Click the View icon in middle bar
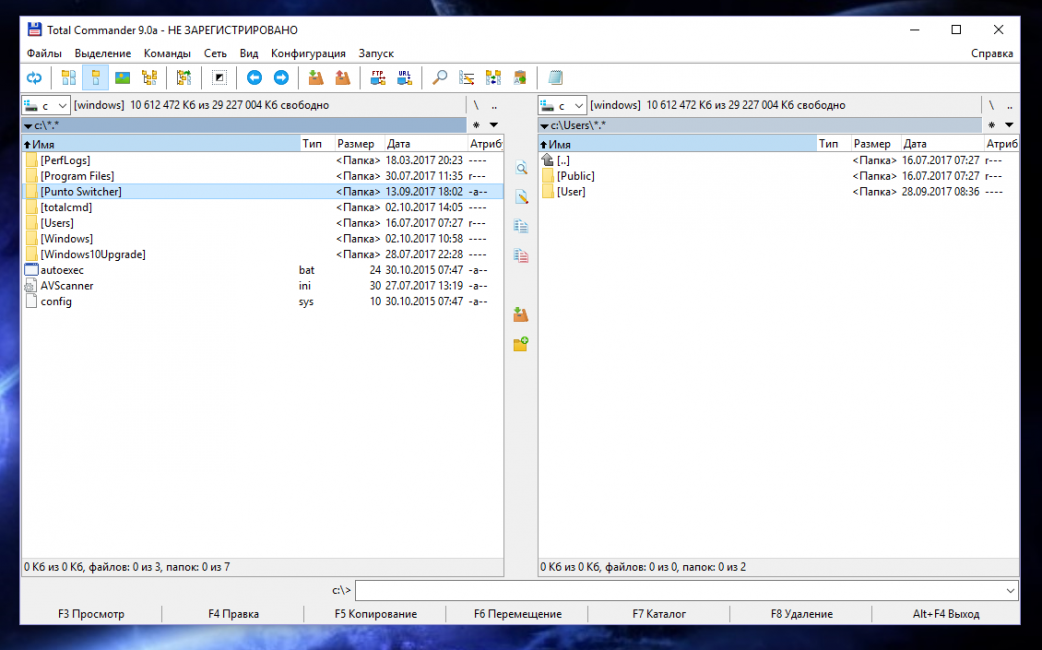Viewport: 1042px width, 650px height. [521, 168]
